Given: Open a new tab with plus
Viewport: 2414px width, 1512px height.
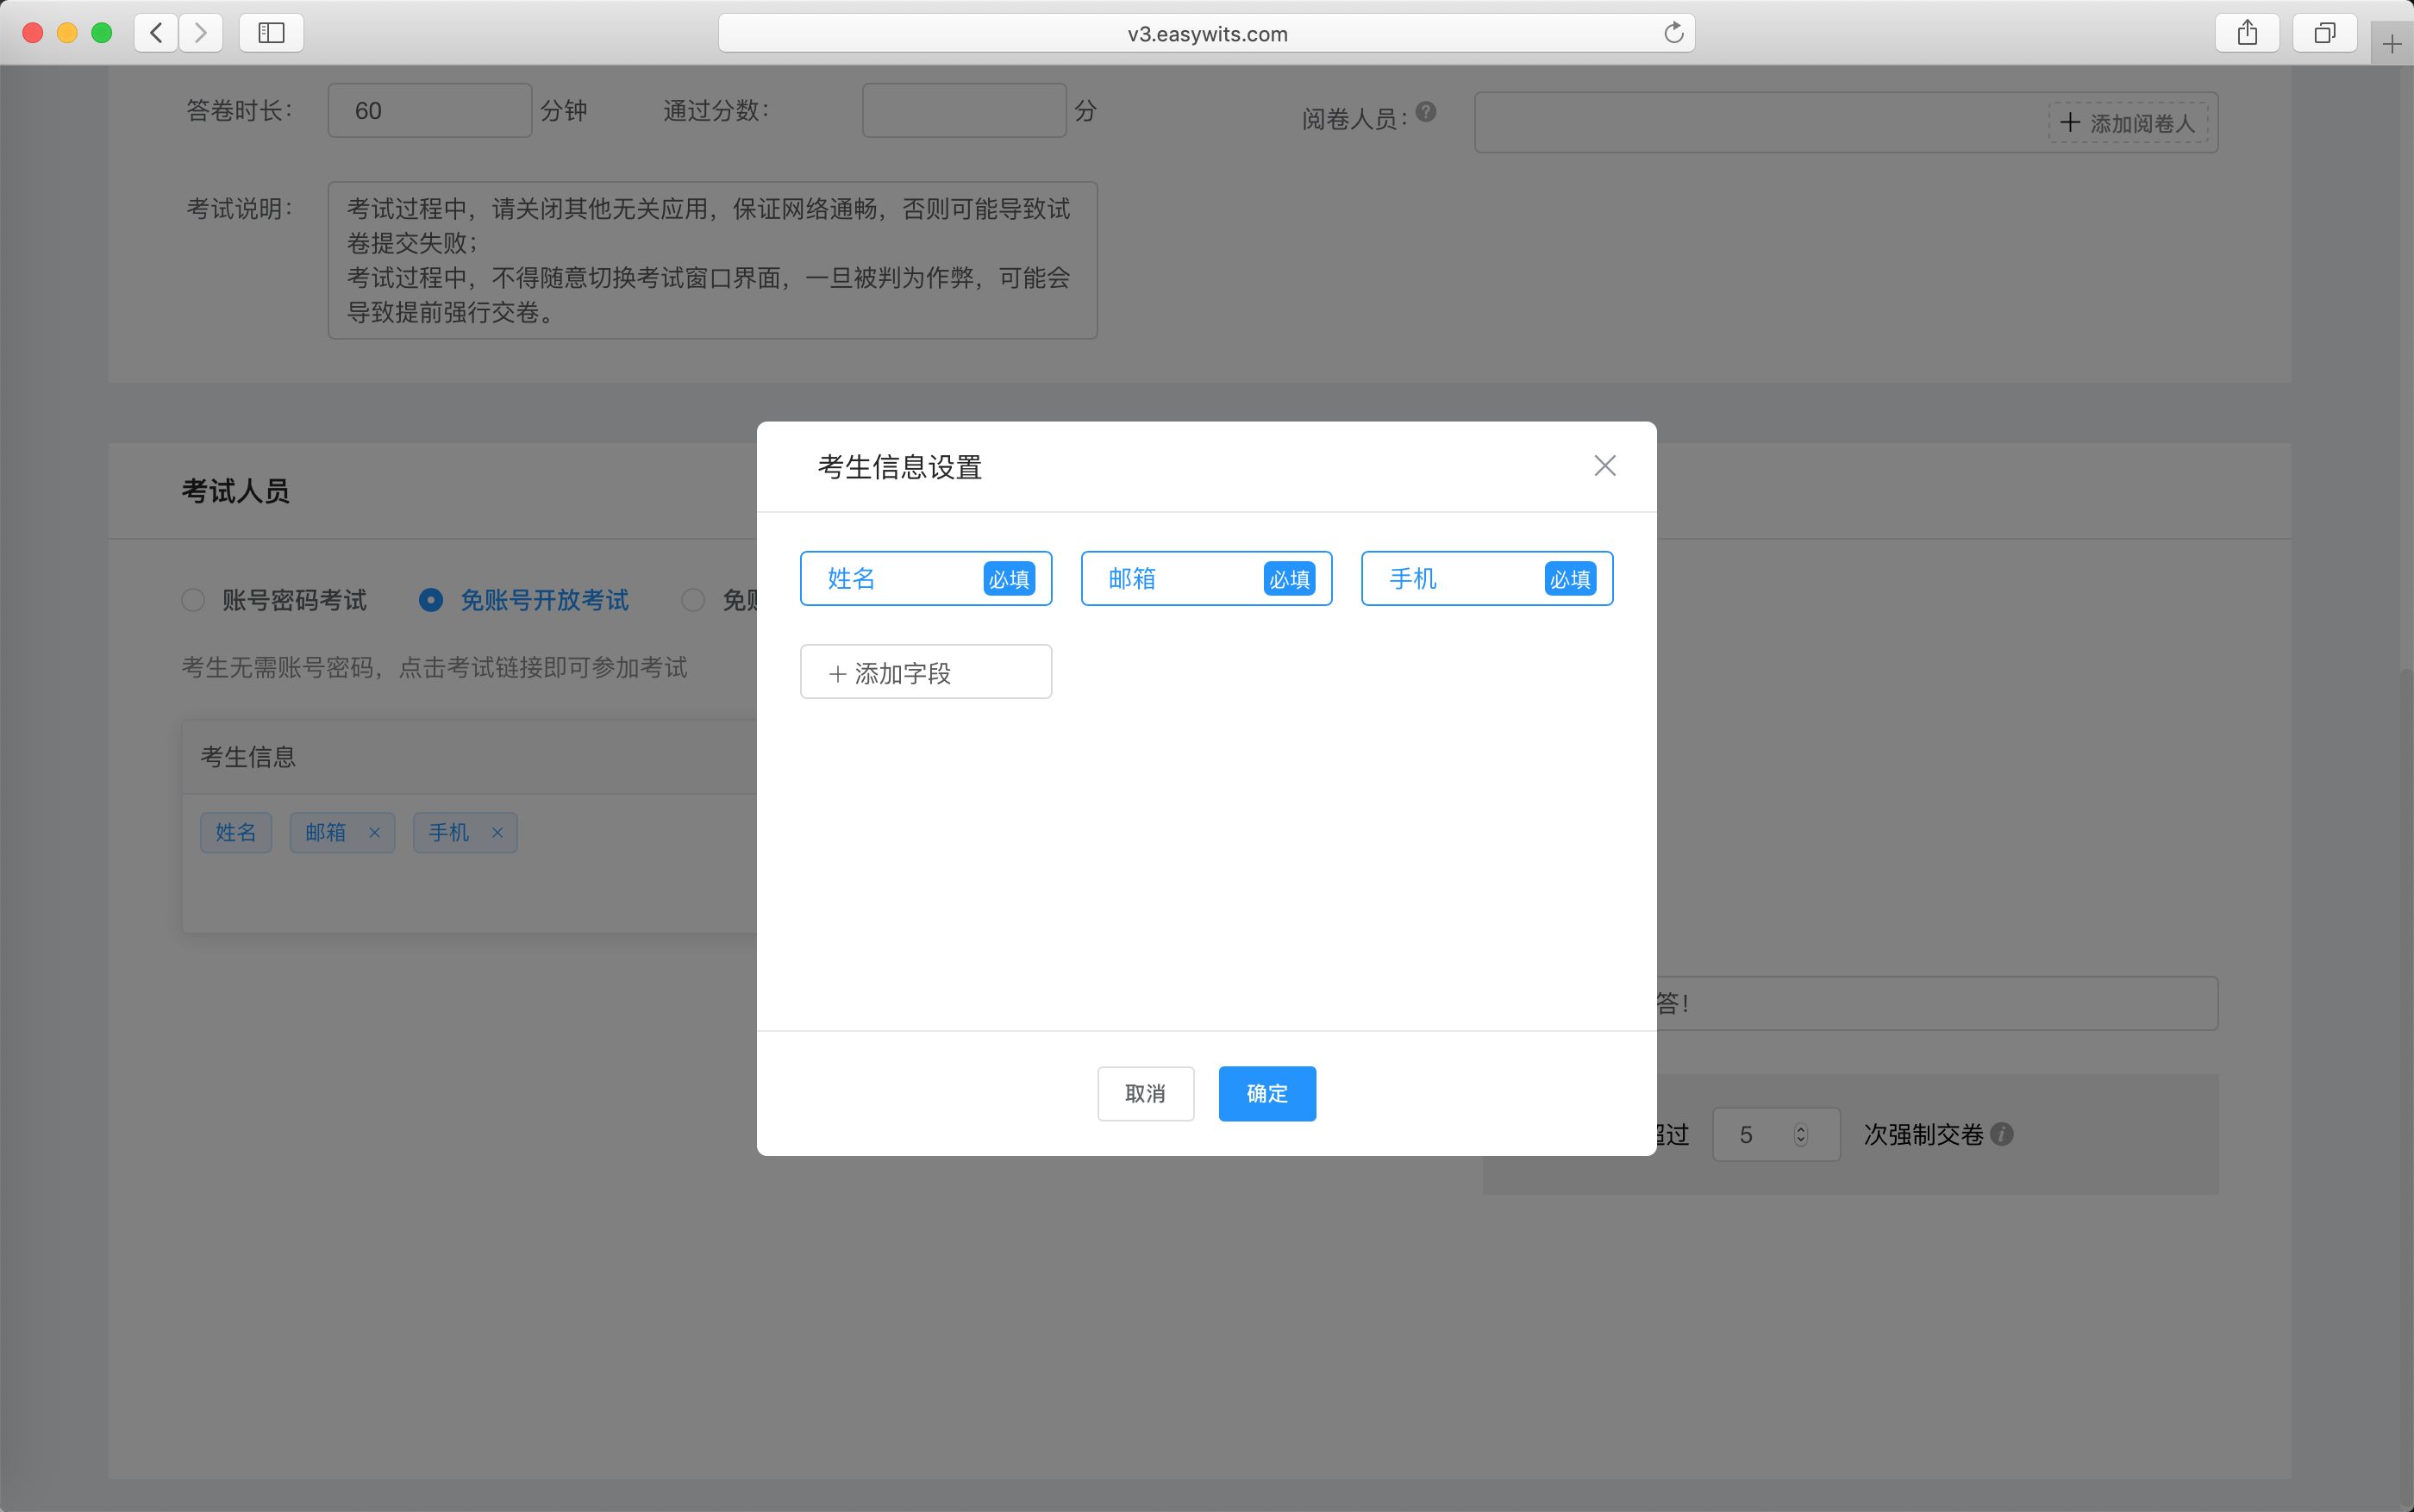Looking at the screenshot, I should pos(2391,44).
